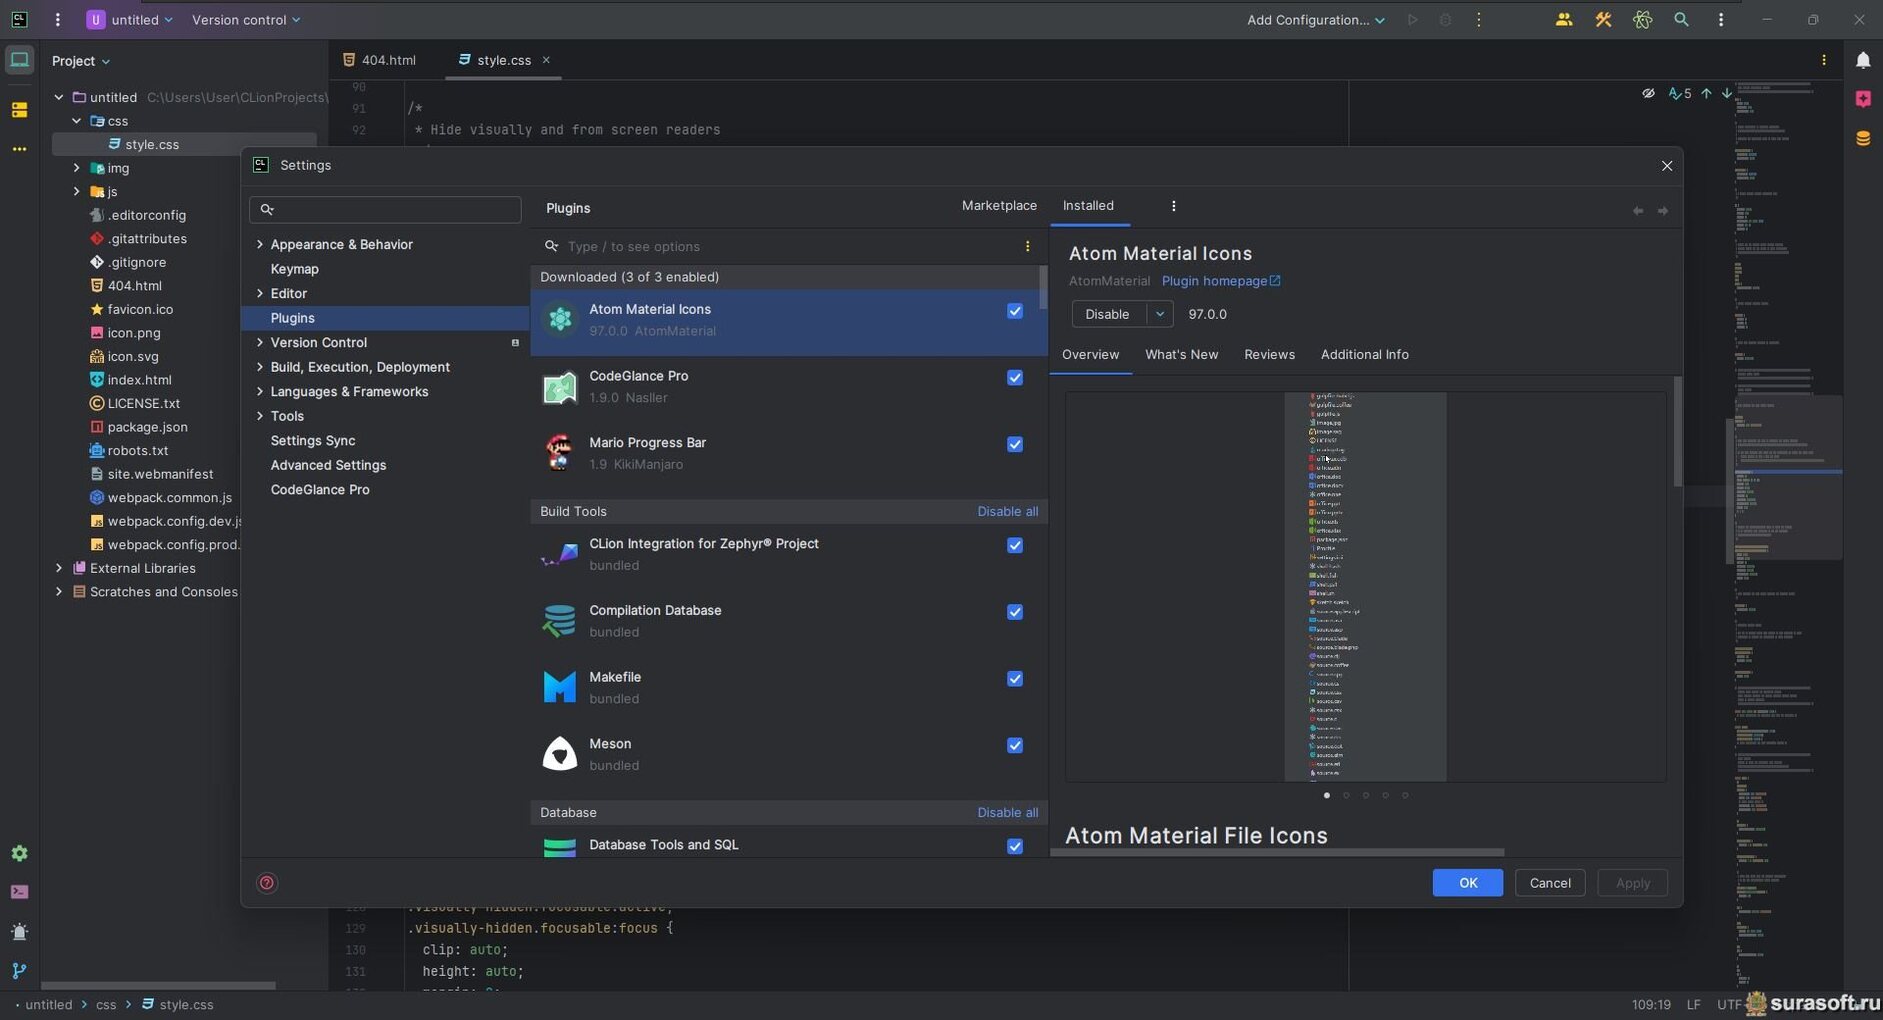
Task: Open the Database tool icon in right sidebar
Action: click(1863, 138)
